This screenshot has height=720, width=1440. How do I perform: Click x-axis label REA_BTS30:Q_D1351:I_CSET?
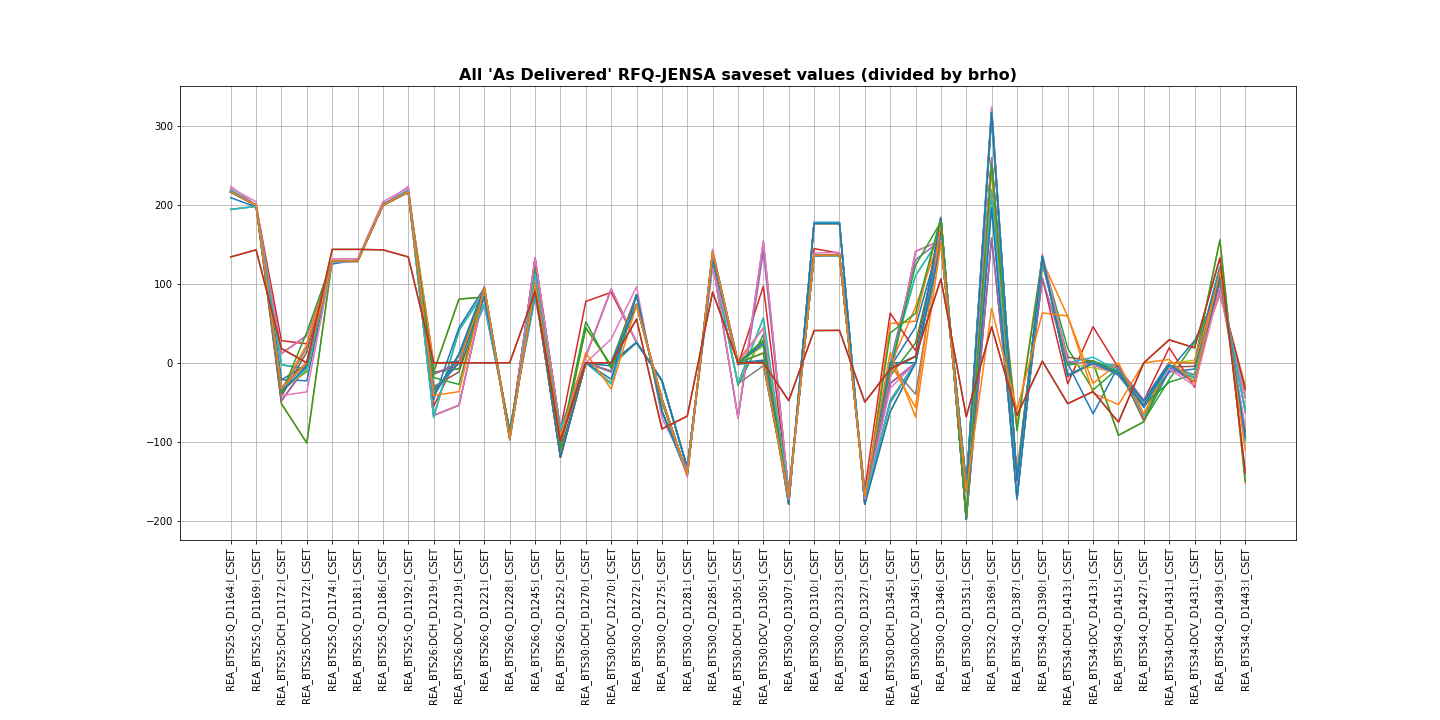[x=966, y=620]
